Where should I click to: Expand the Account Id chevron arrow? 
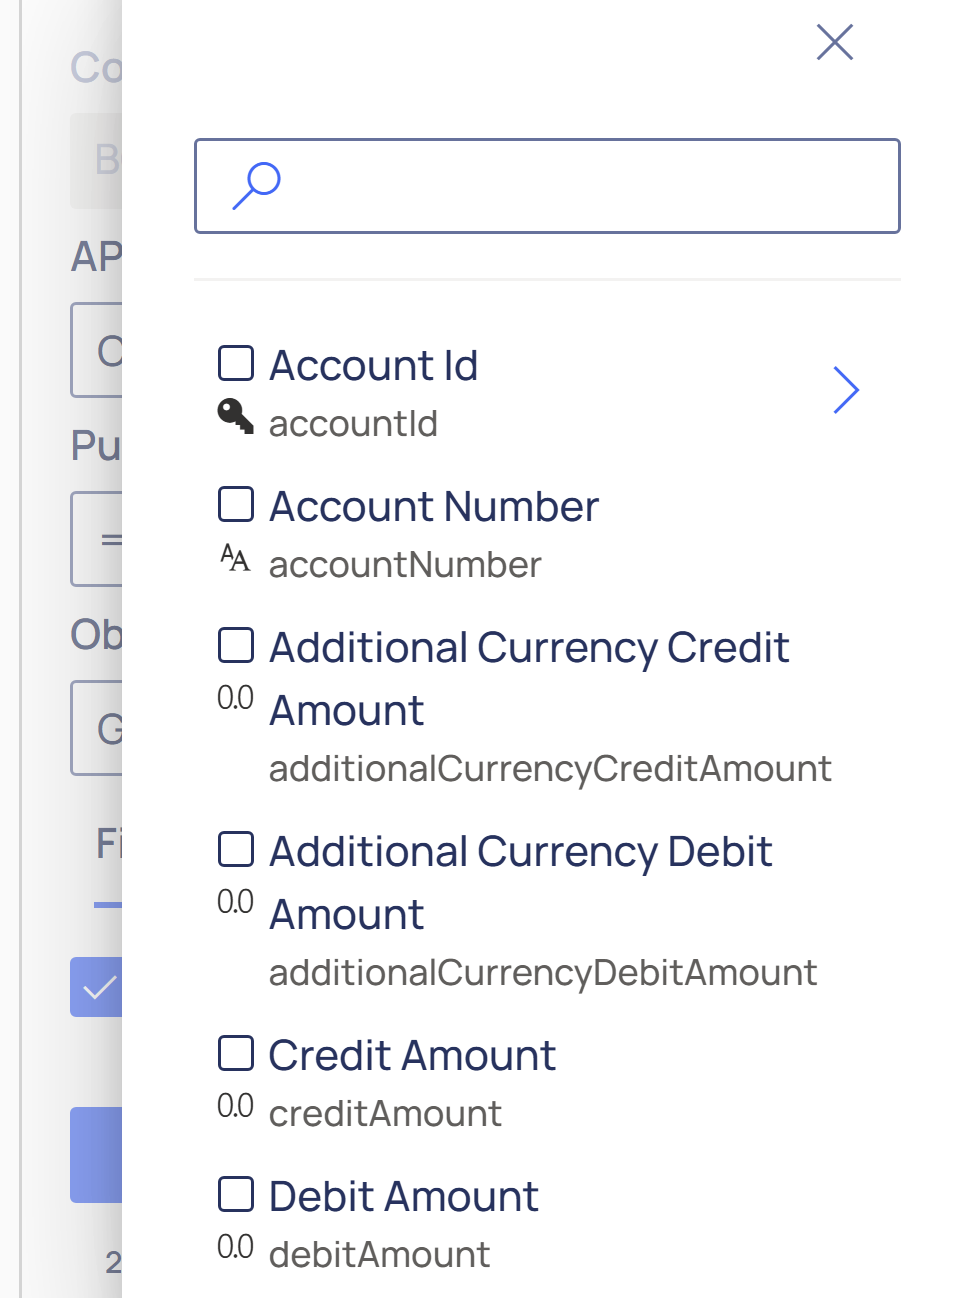846,390
